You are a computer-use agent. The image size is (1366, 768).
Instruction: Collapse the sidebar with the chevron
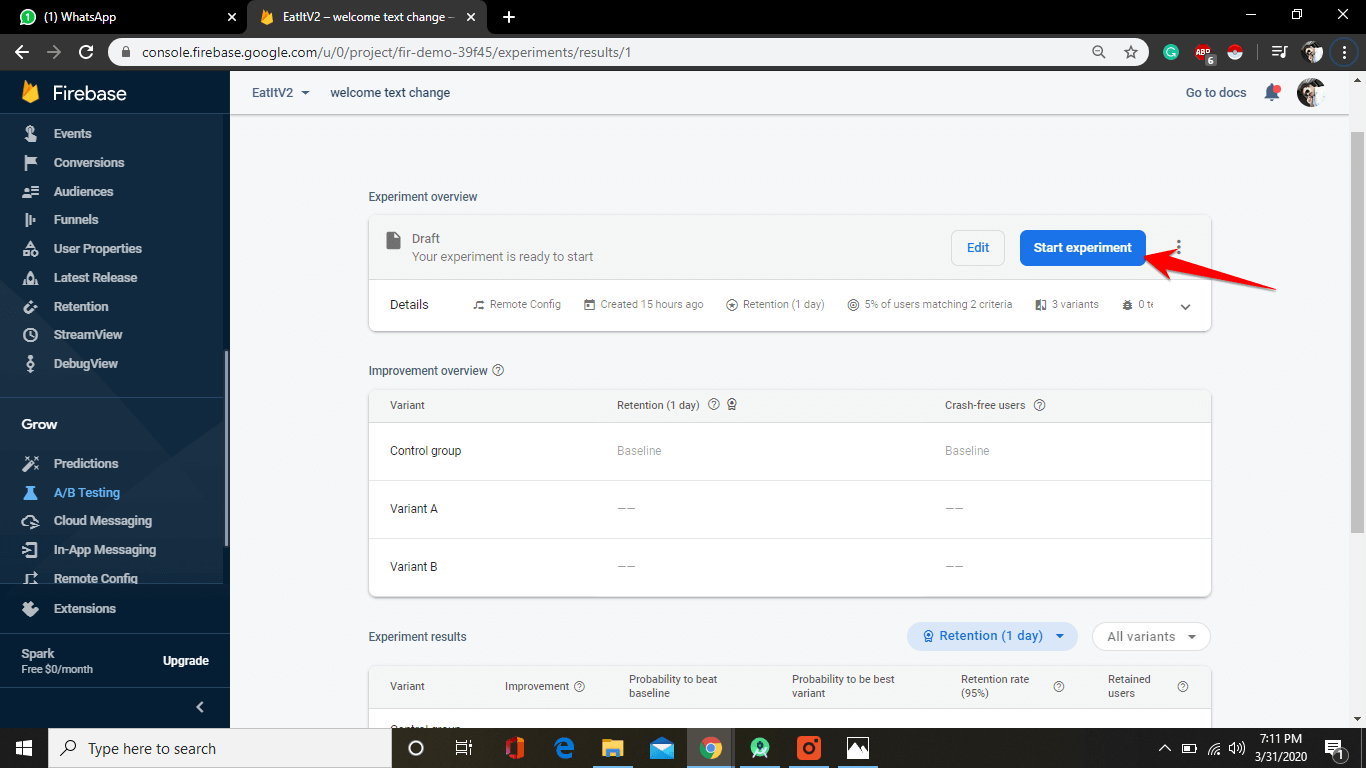point(199,707)
